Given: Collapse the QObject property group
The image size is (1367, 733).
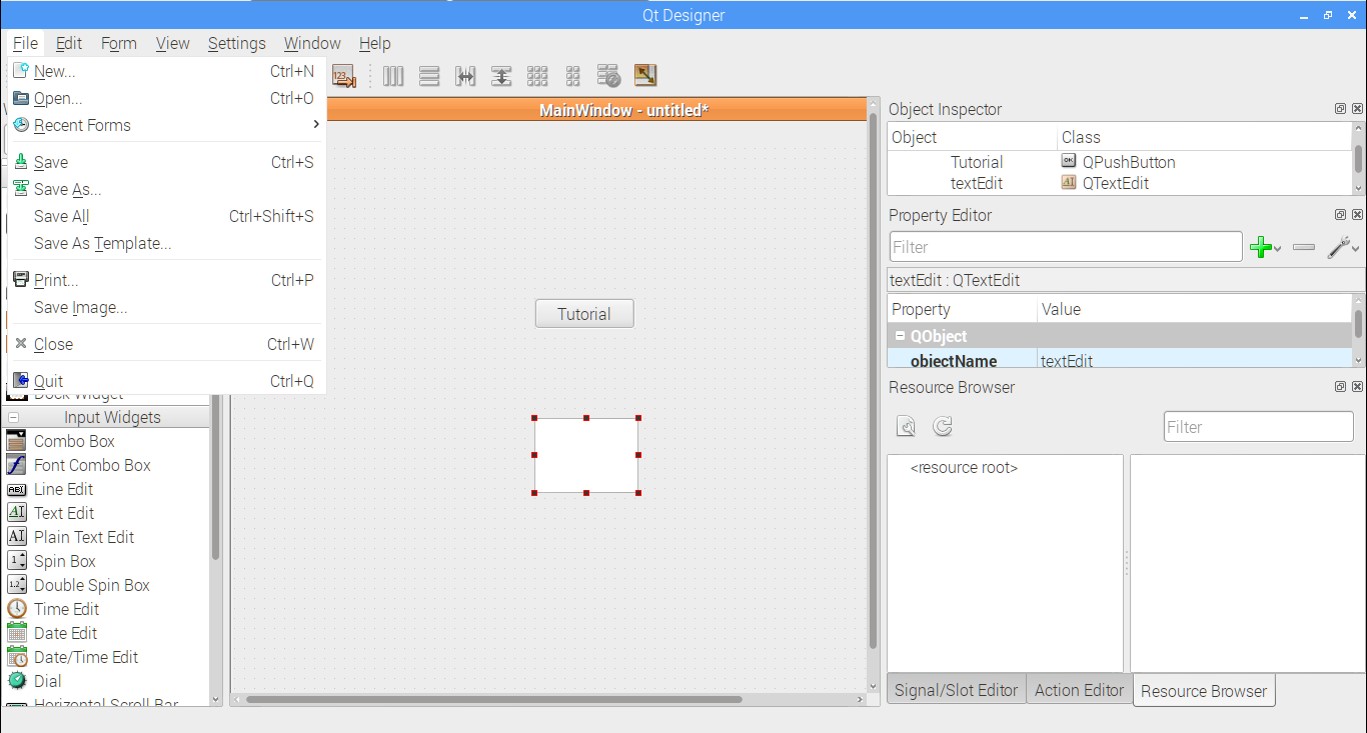Looking at the screenshot, I should click(899, 336).
